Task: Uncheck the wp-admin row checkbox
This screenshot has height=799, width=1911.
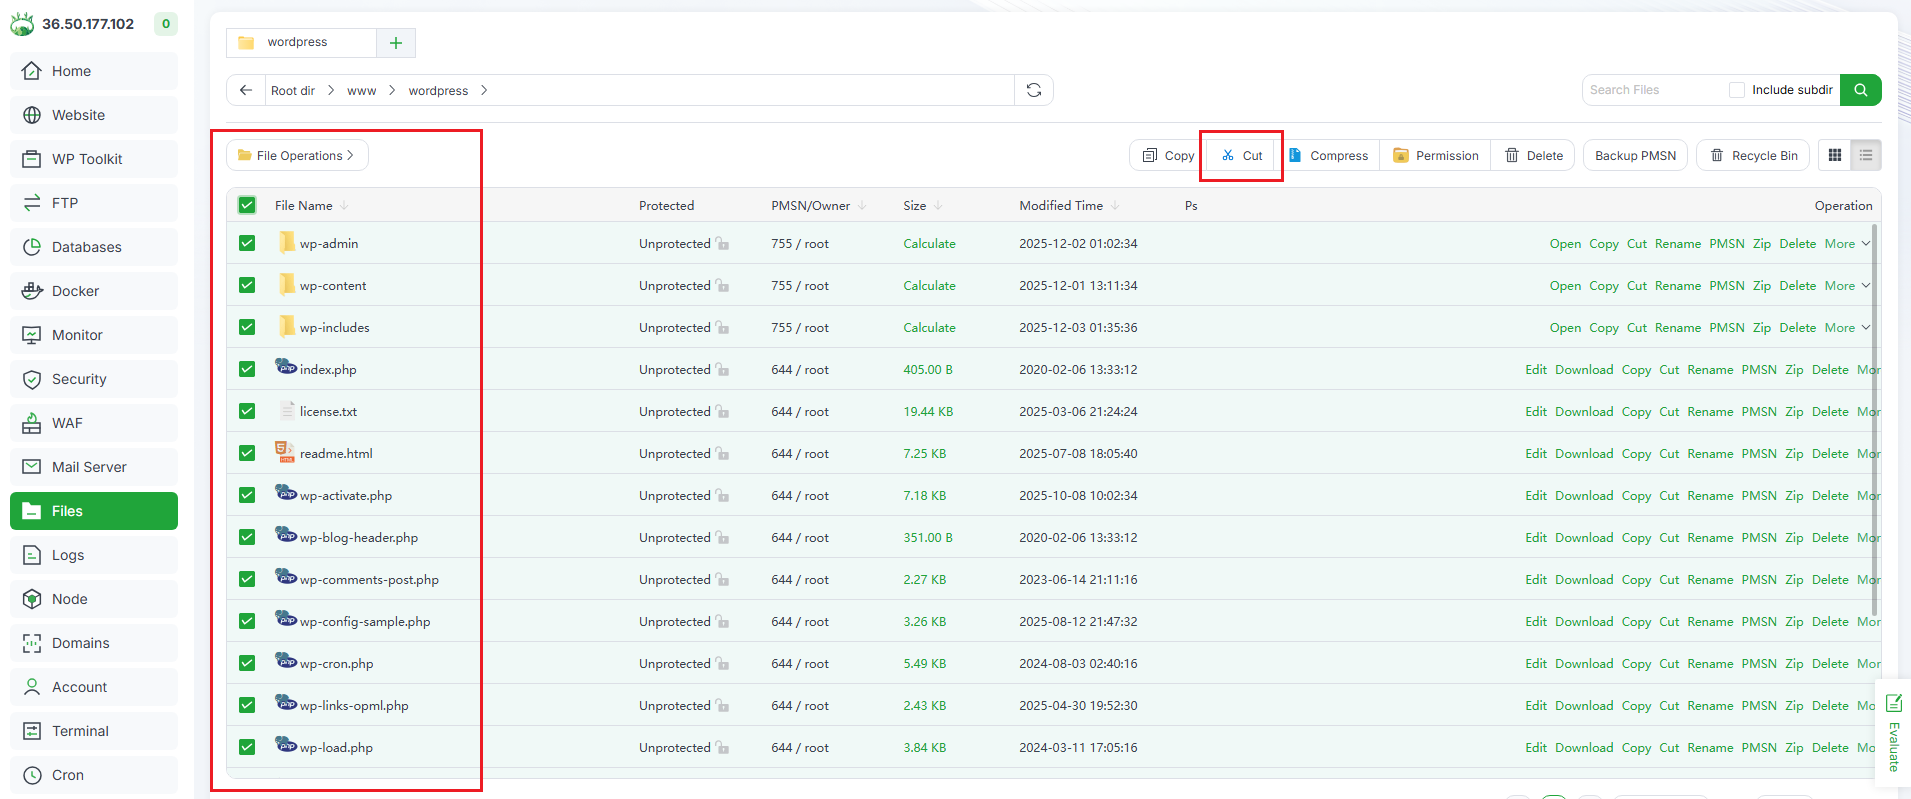Action: tap(247, 243)
